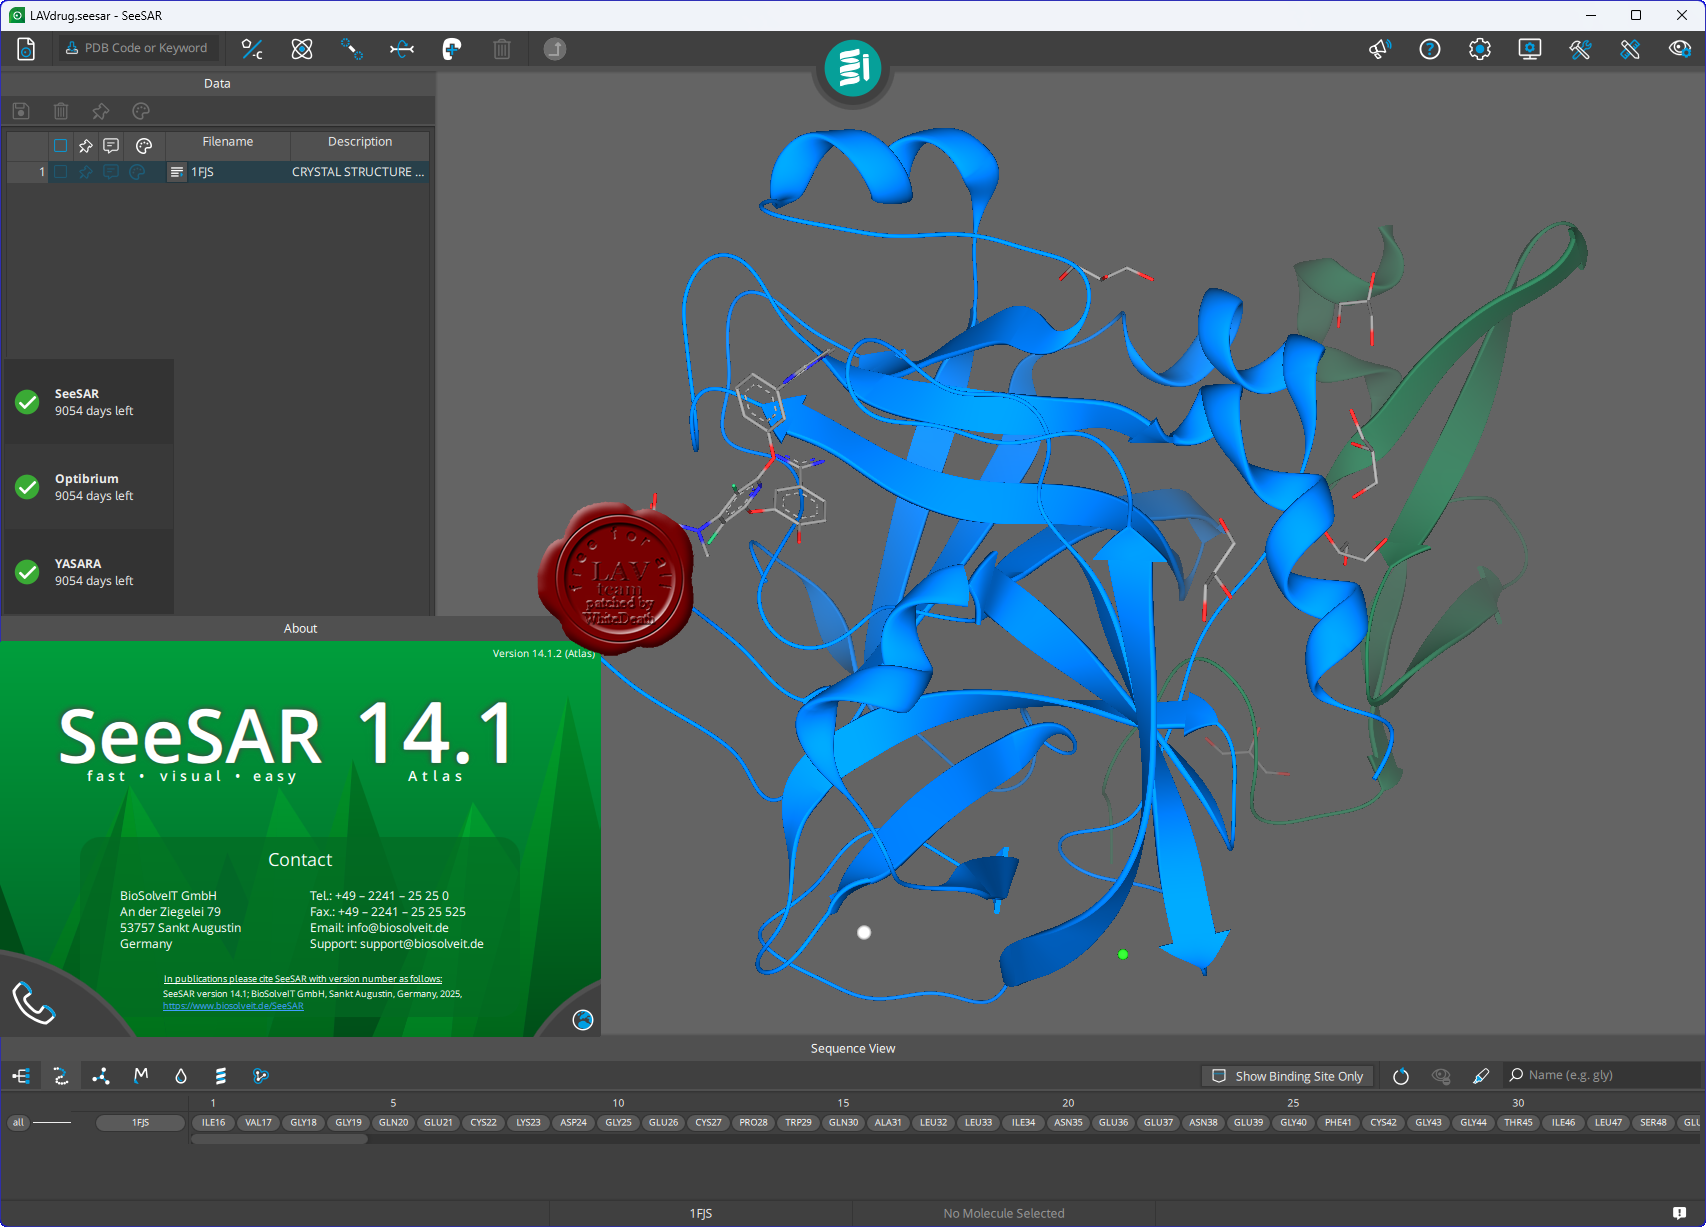Open the biosolveit.de/SeeSAR citation link
The height and width of the screenshot is (1227, 1706).
point(233,1006)
